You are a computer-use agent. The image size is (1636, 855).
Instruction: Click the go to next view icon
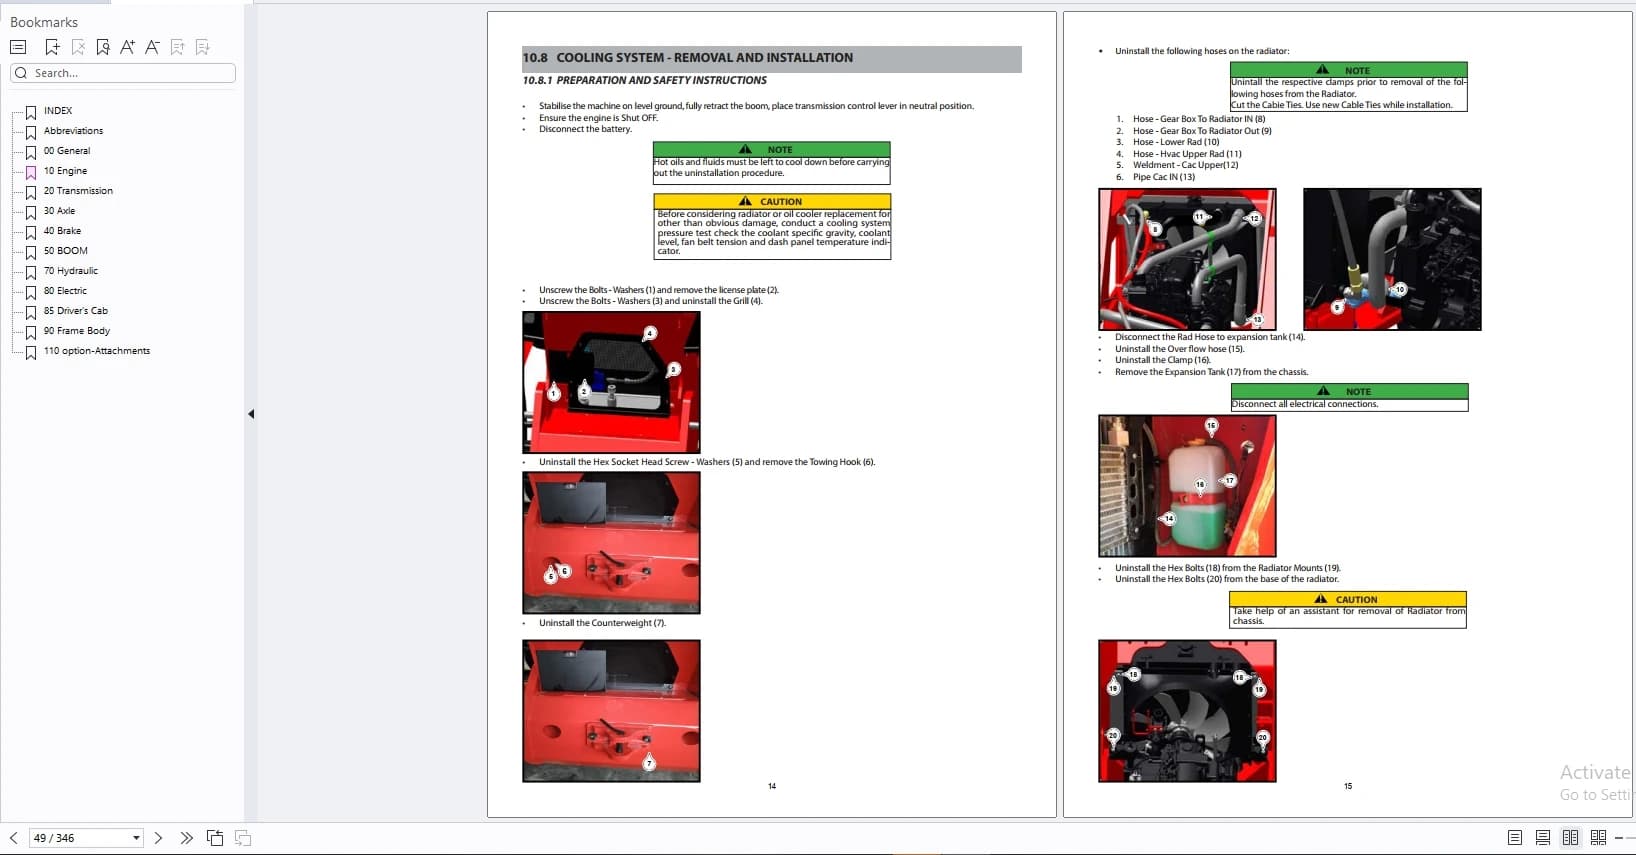pyautogui.click(x=243, y=838)
